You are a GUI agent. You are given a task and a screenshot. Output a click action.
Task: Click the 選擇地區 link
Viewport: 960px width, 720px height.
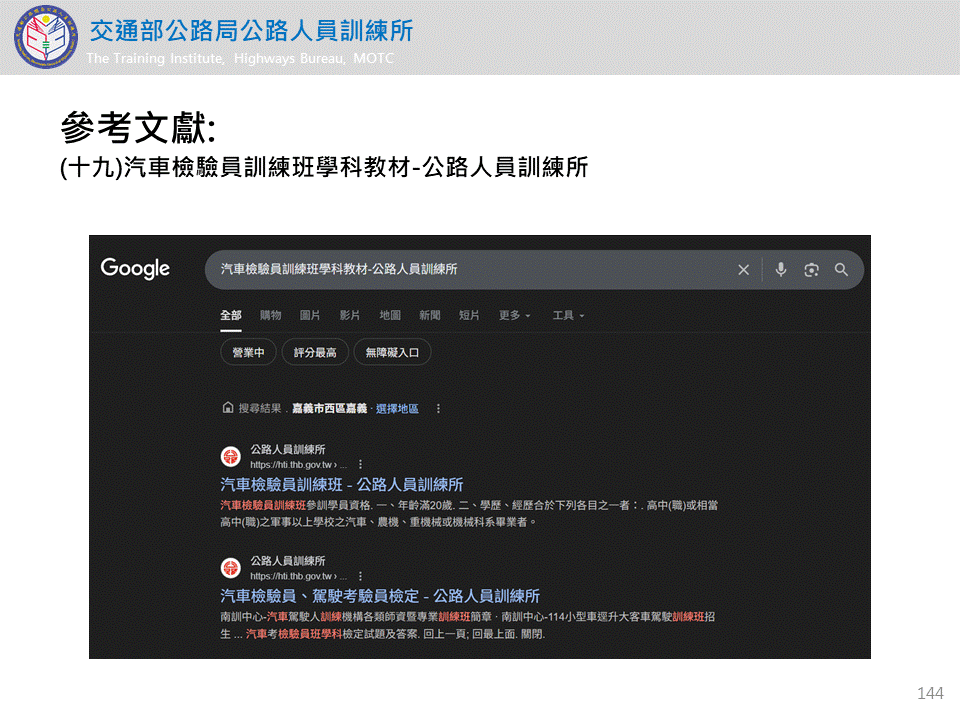[397, 409]
